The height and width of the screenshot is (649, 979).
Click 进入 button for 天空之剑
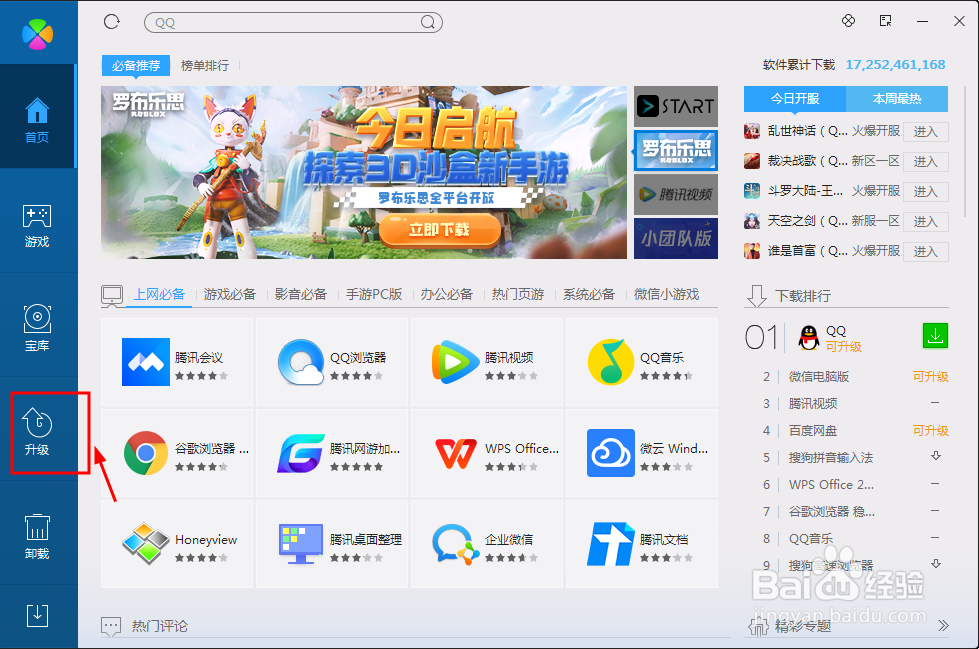point(926,222)
